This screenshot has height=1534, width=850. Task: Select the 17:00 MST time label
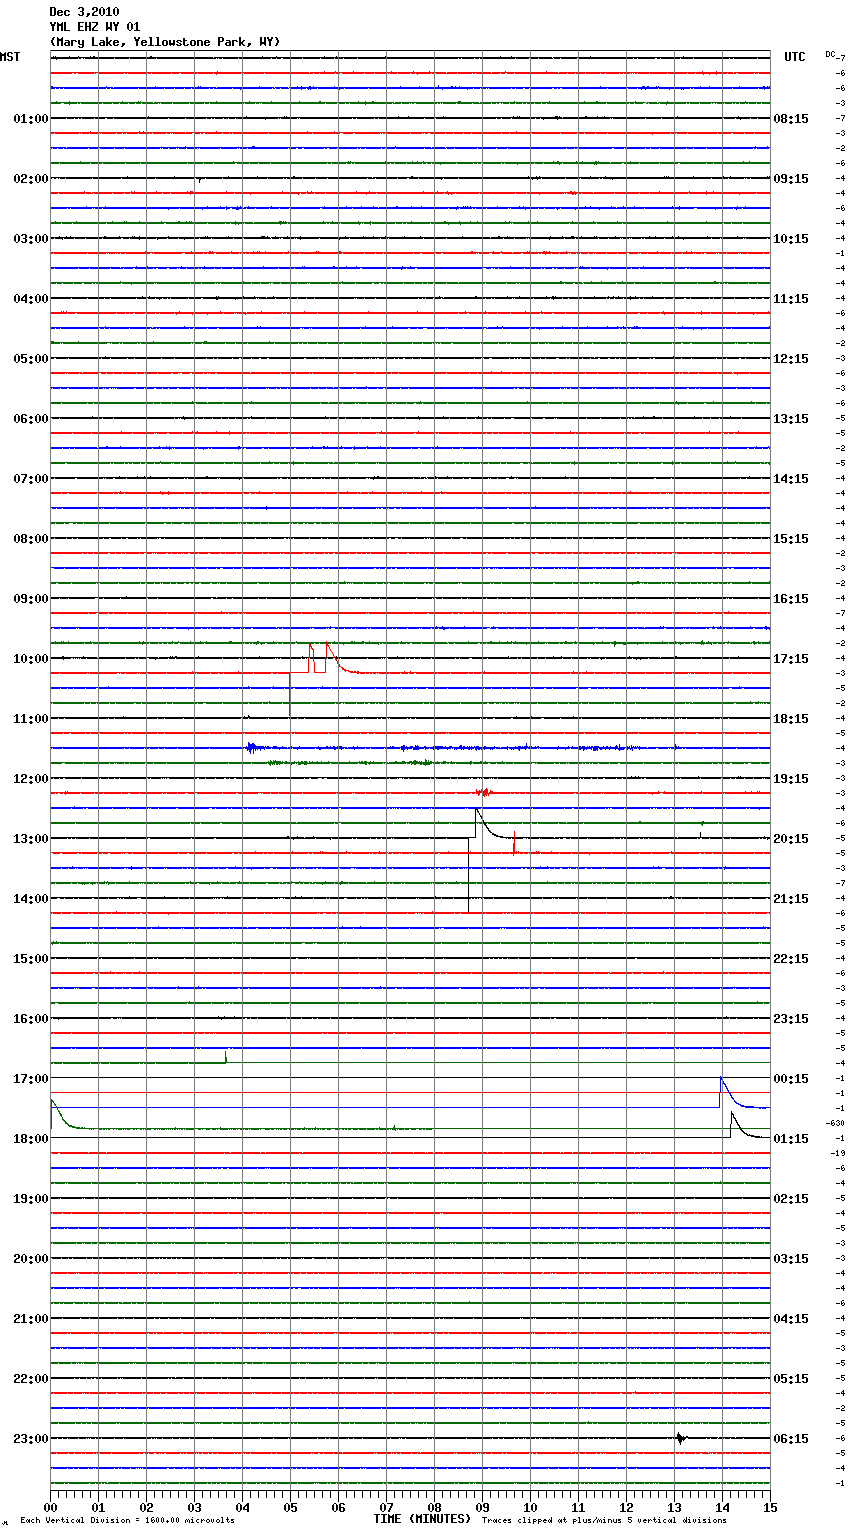point(31,1078)
